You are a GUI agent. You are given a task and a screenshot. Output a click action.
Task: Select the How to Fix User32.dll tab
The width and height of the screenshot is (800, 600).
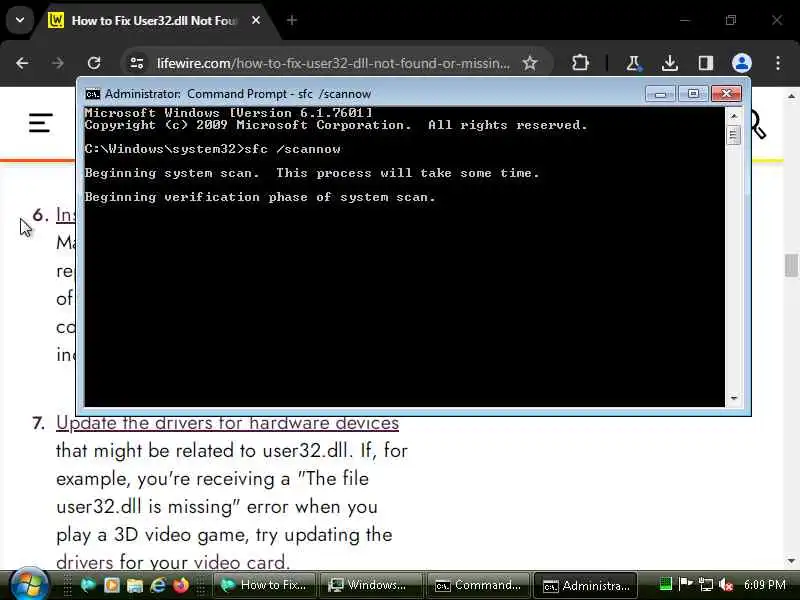coord(153,20)
